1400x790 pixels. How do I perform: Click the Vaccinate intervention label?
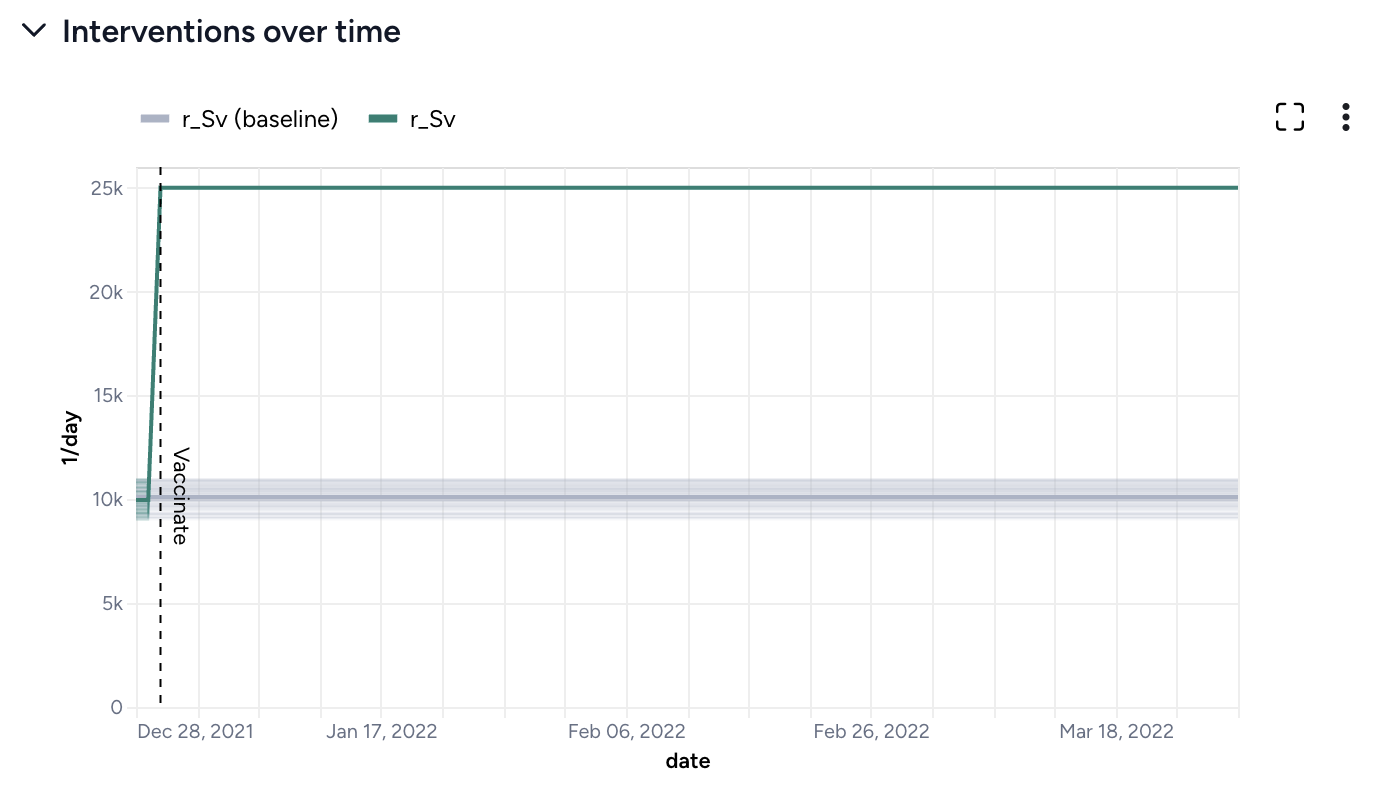tap(180, 496)
